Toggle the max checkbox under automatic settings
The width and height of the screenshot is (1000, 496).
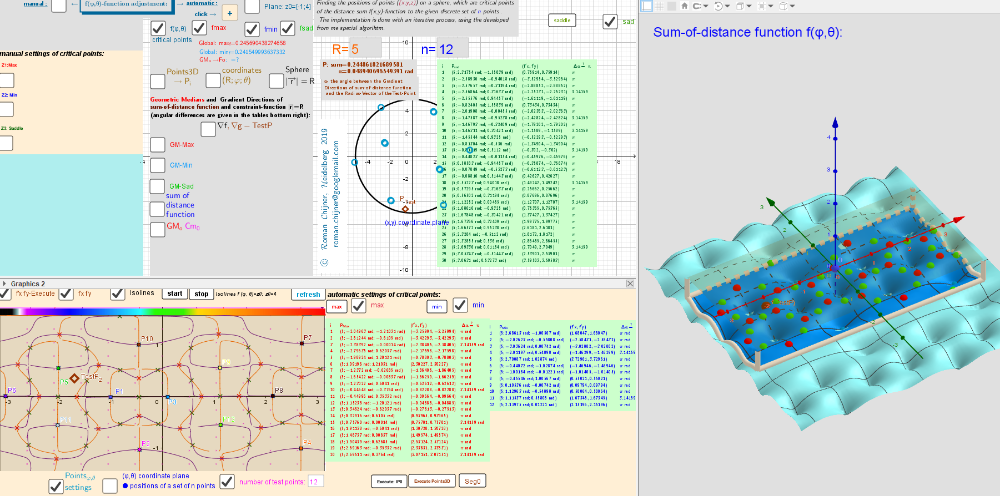[359, 307]
